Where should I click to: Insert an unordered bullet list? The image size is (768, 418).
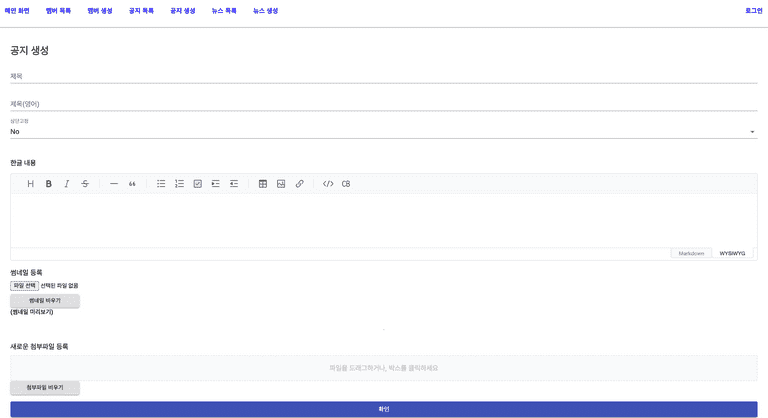(161, 184)
